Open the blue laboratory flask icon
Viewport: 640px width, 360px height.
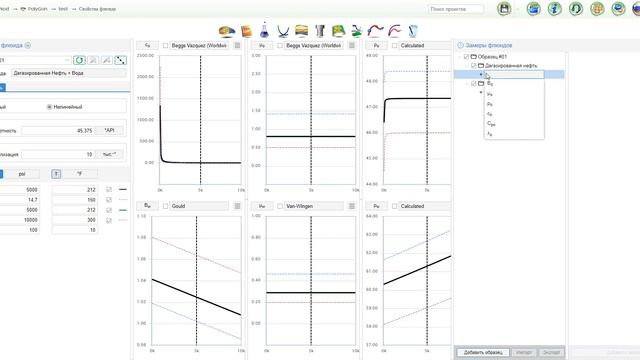(x=264, y=30)
